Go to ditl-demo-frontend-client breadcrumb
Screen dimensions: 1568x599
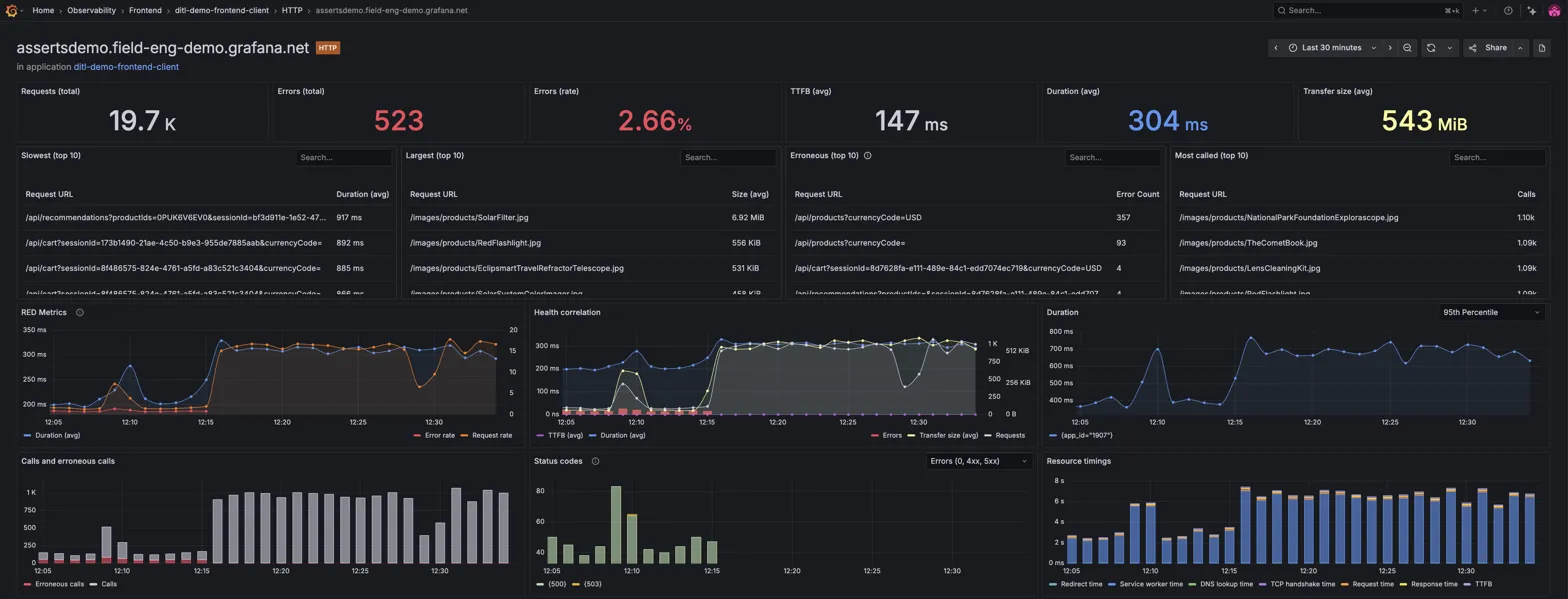coord(224,10)
